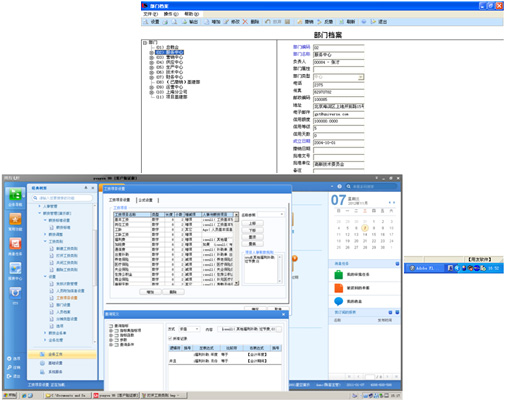The width and height of the screenshot is (505, 401).
Task: Click the orange document icon in right panel
Action: coord(338,288)
